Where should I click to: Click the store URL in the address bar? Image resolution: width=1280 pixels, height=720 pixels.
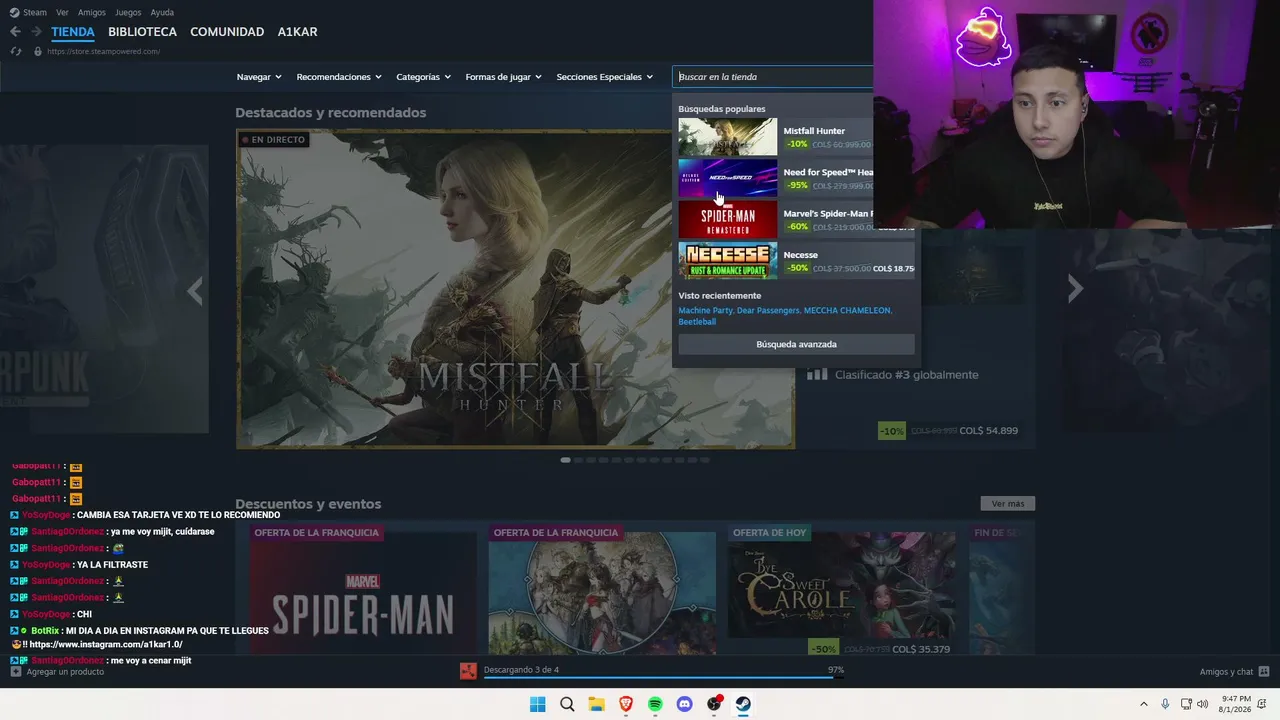tap(103, 51)
